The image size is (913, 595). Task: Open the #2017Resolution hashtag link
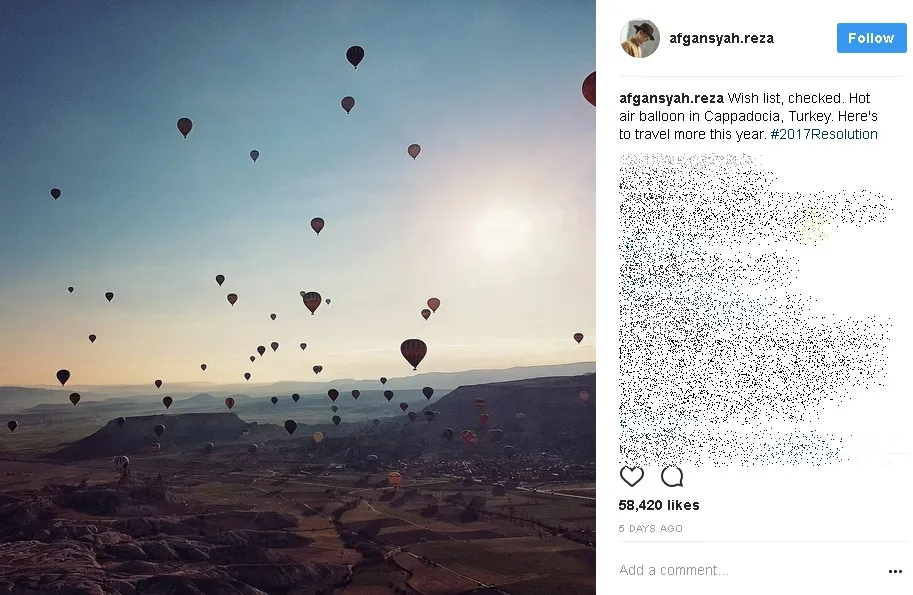coord(824,134)
